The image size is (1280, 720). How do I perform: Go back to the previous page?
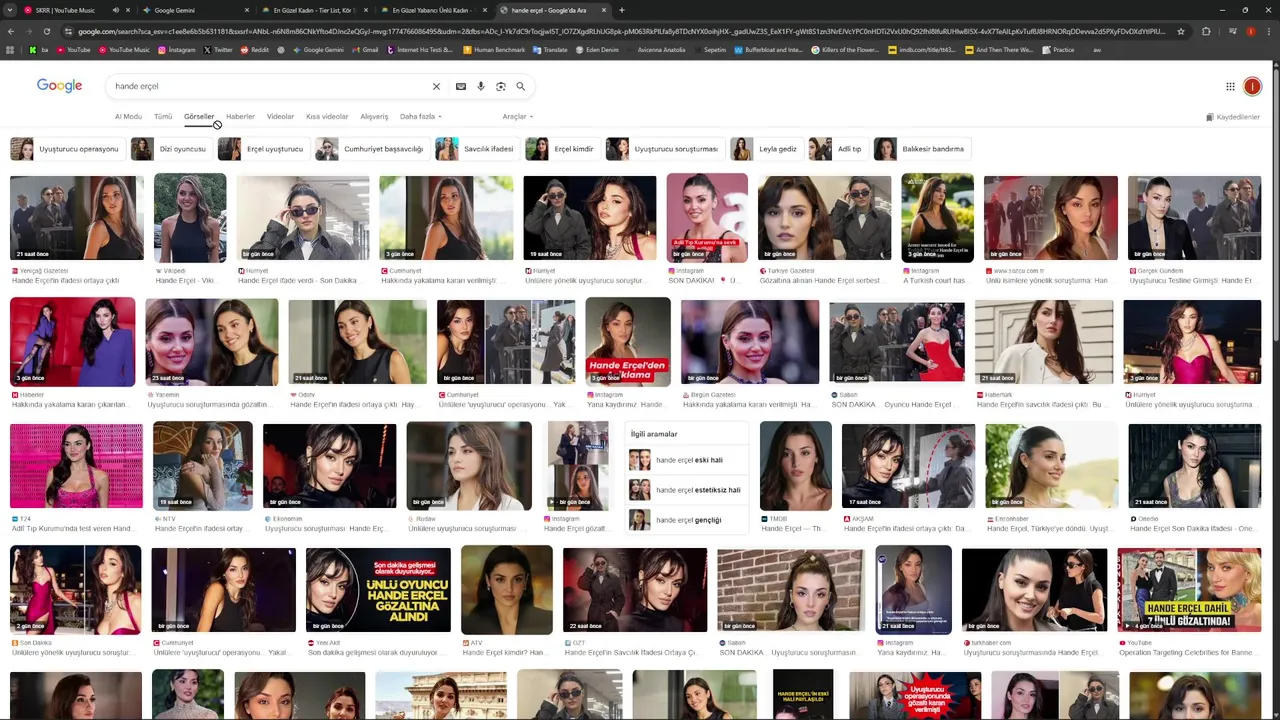10,31
